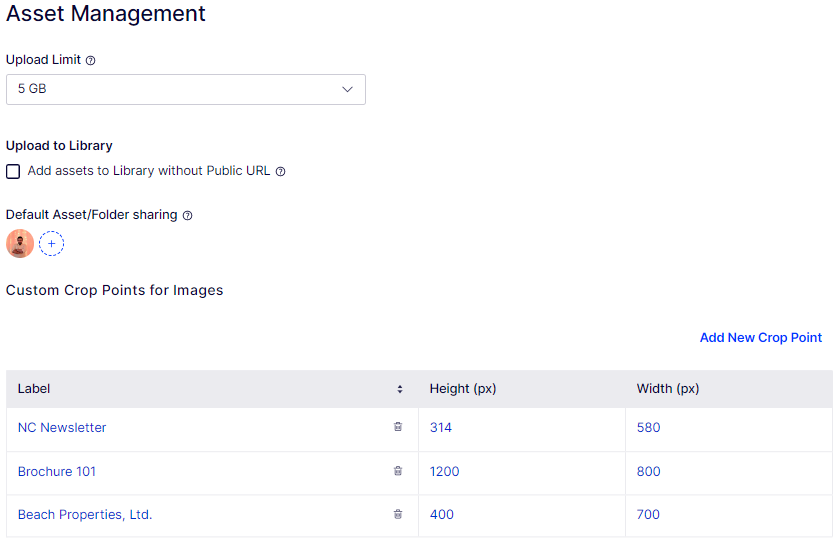The width and height of the screenshot is (833, 538).
Task: Click the user avatar under Default sharing
Action: coord(20,244)
